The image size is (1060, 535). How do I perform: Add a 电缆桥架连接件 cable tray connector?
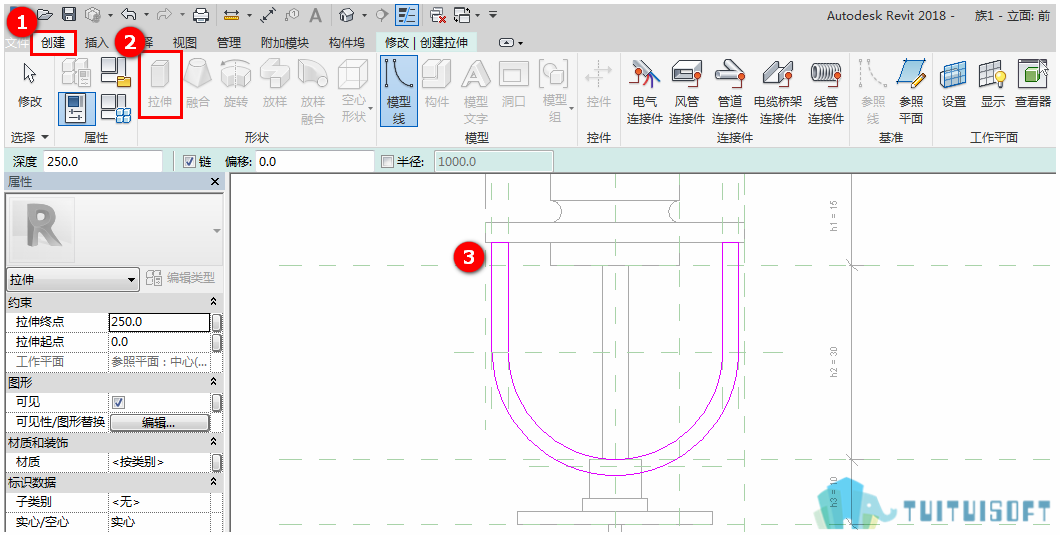[x=777, y=91]
